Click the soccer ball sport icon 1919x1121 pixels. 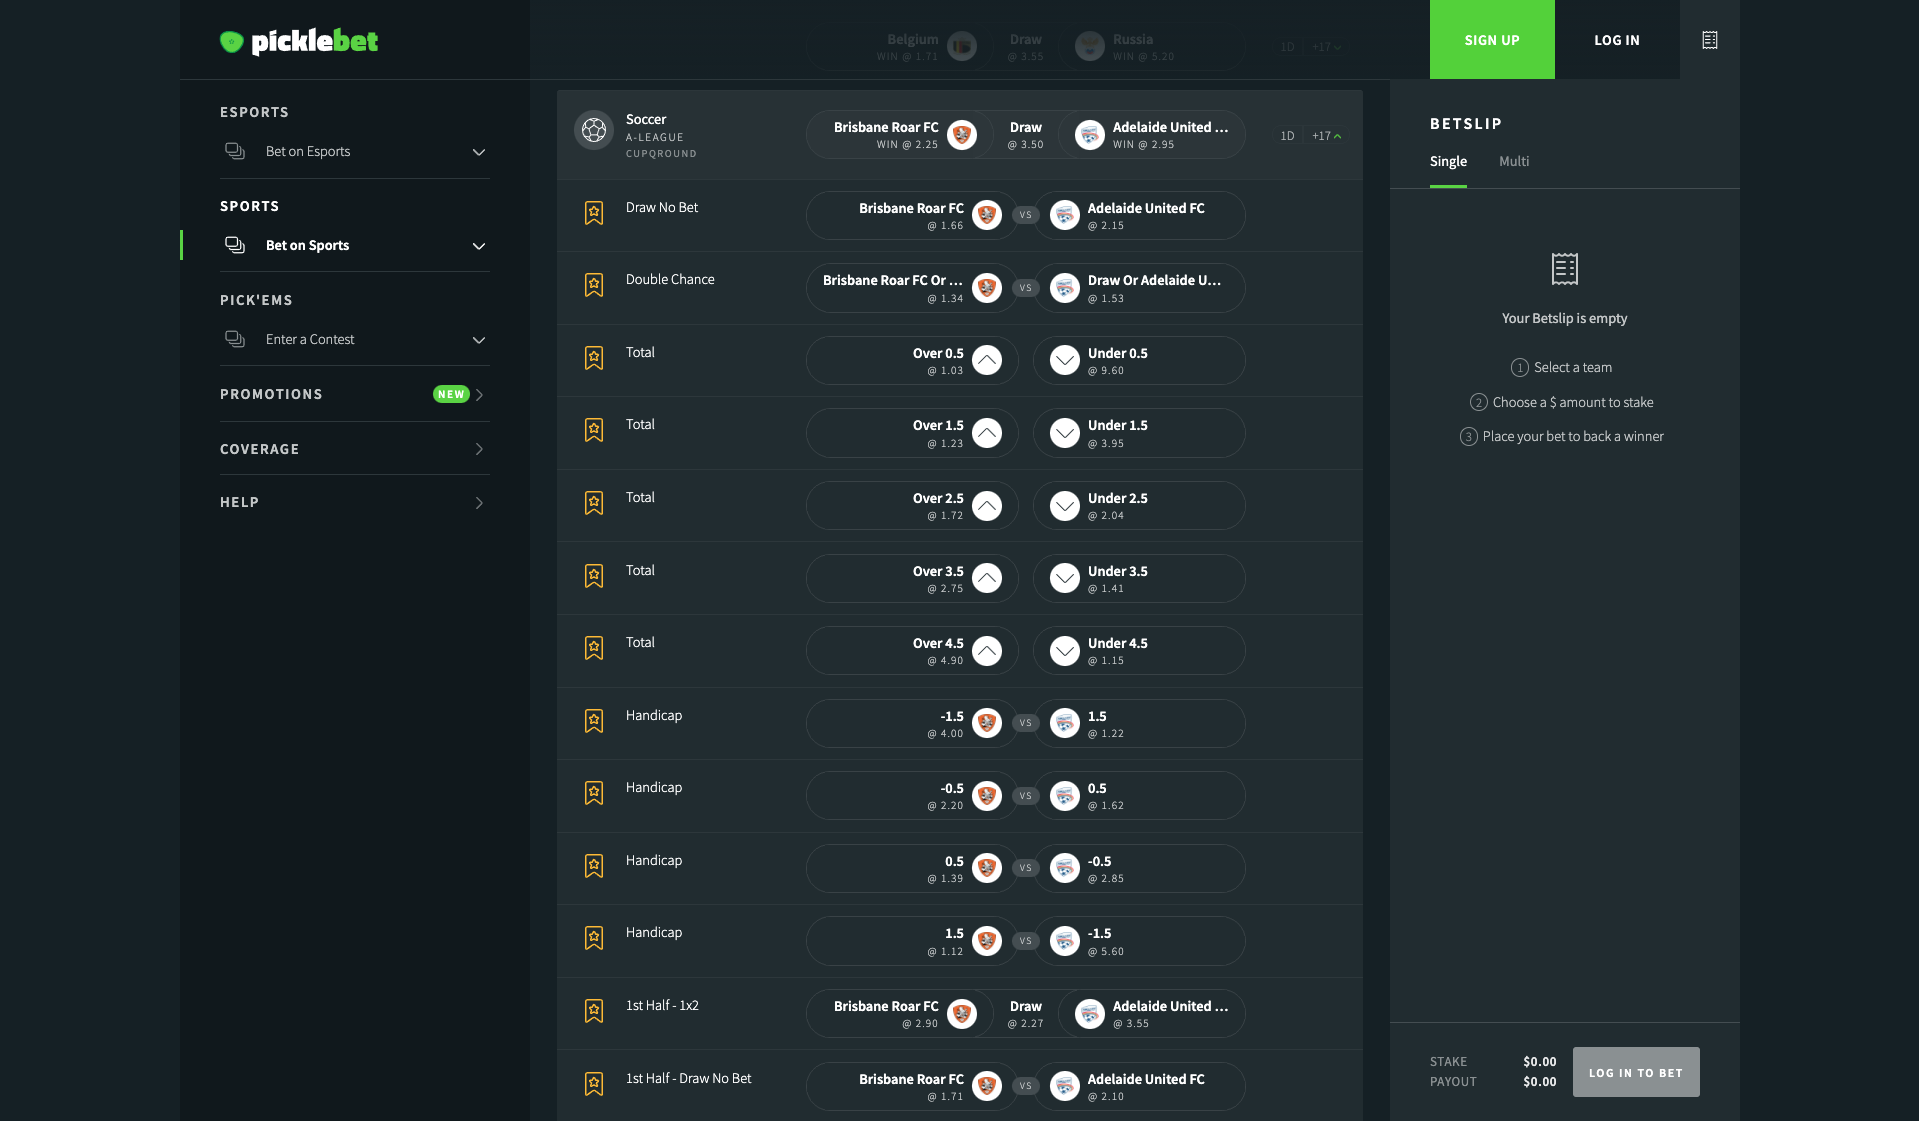point(594,130)
